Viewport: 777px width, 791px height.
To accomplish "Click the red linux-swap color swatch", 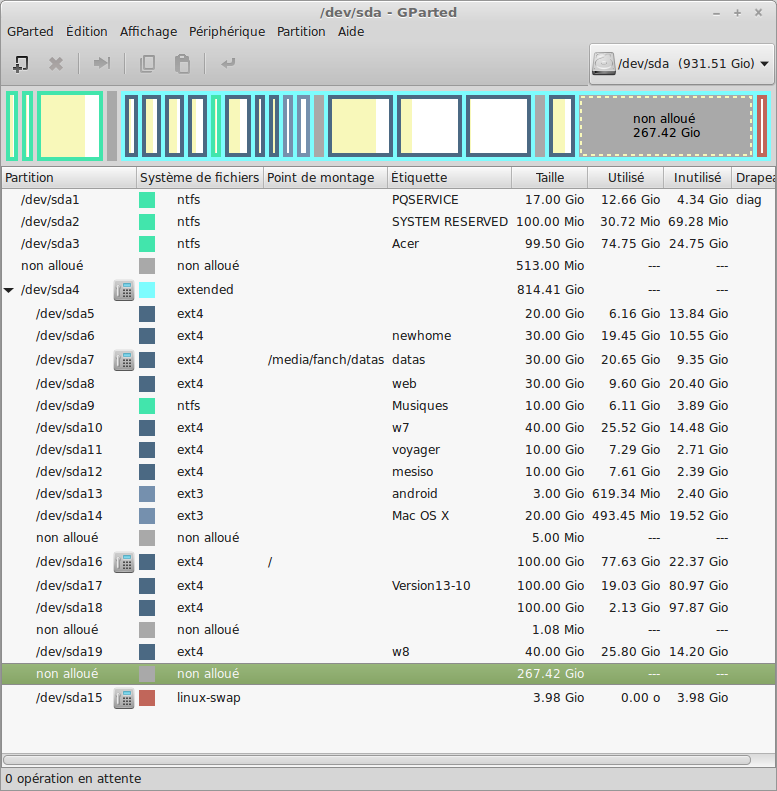I will coord(147,698).
